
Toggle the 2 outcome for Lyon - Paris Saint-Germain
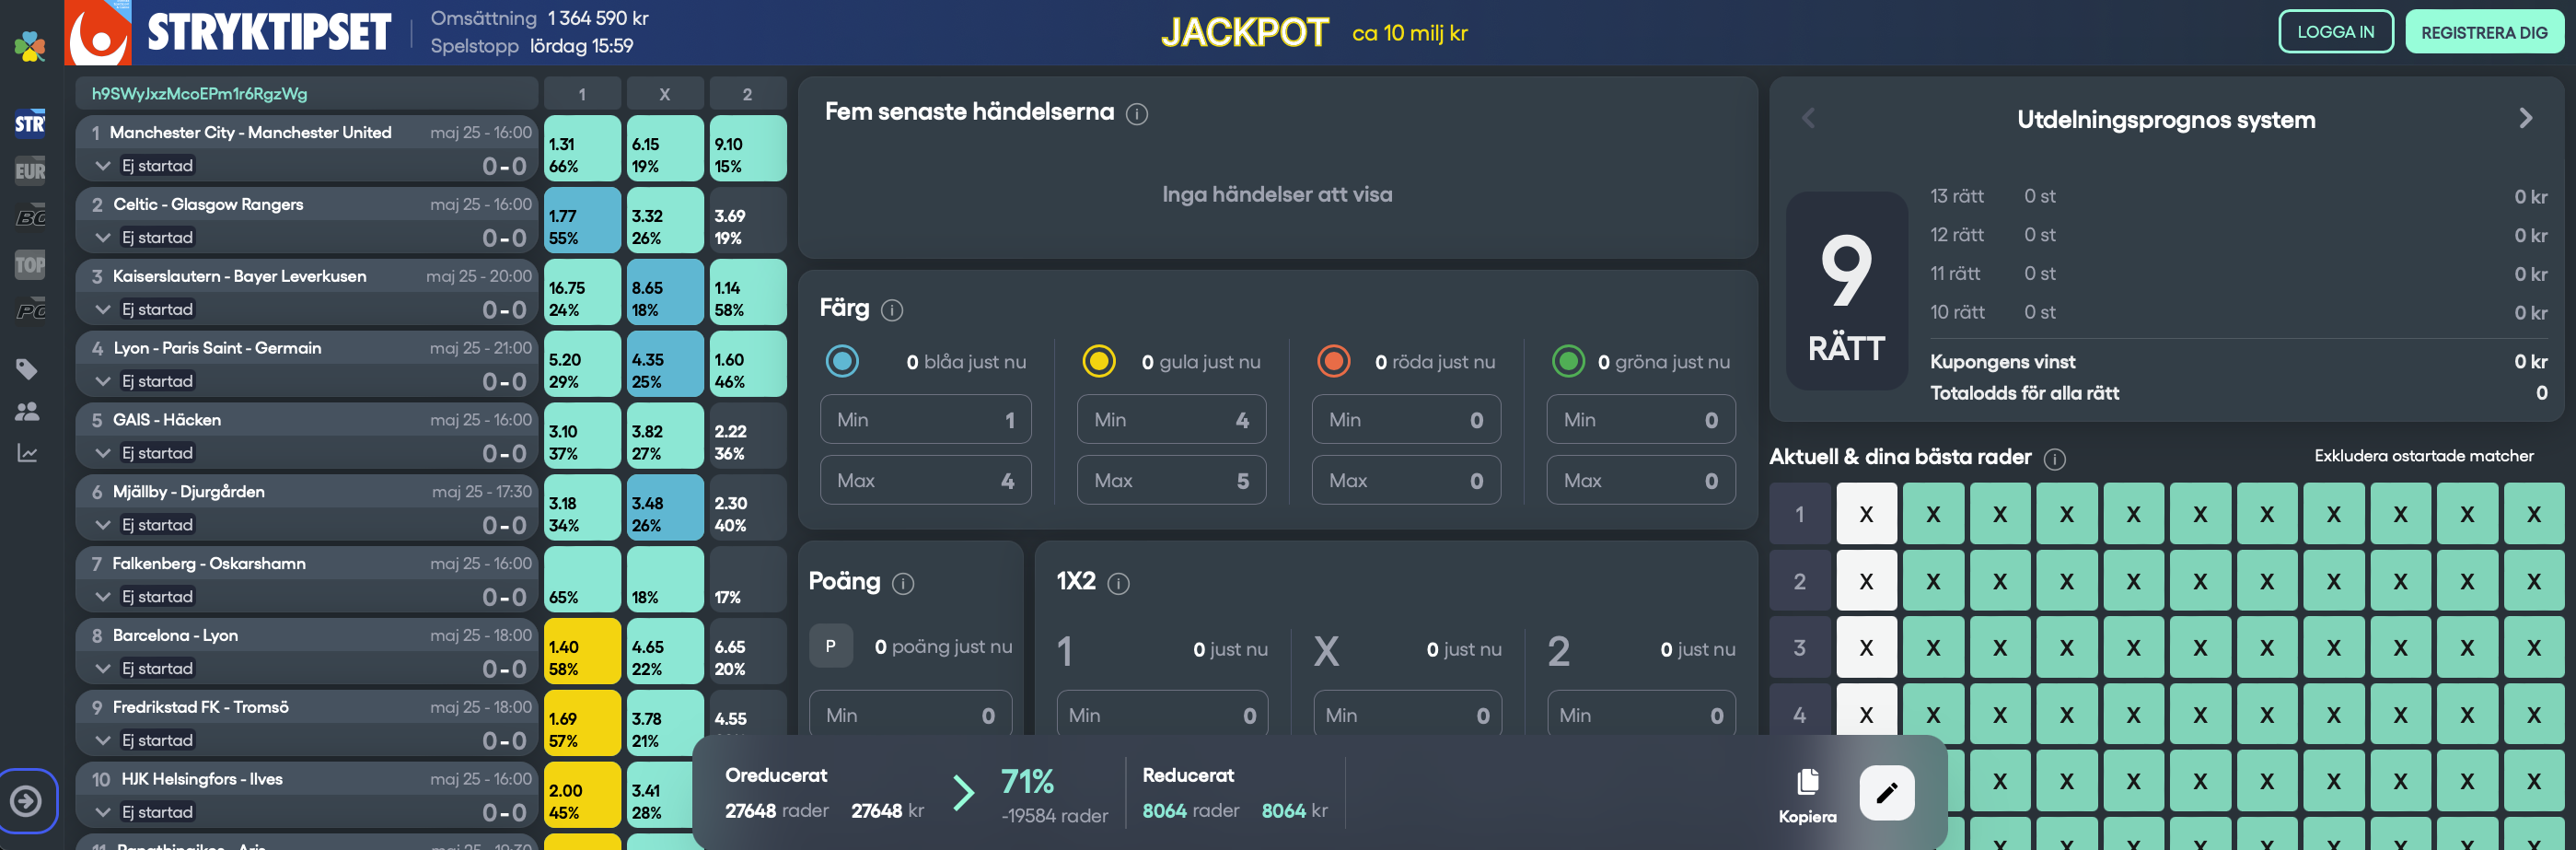coord(747,365)
